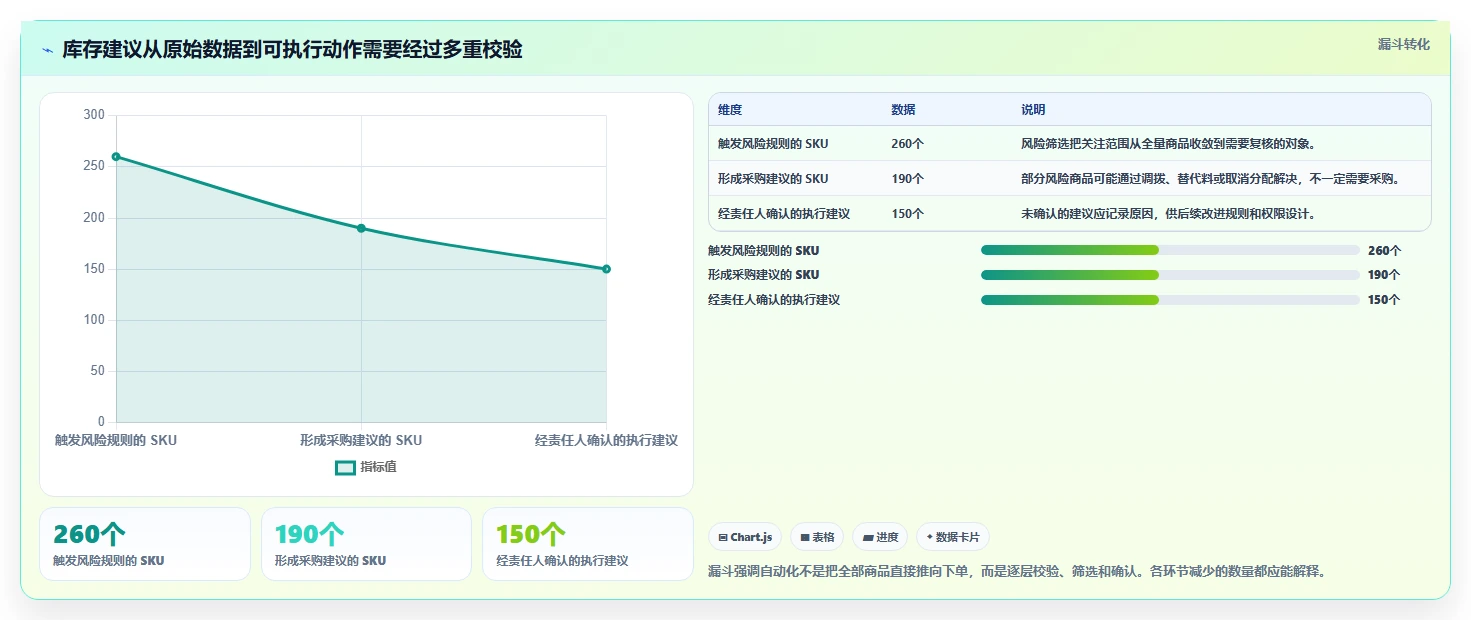Select table cell 经责任人确认的执行建议

coord(784,214)
